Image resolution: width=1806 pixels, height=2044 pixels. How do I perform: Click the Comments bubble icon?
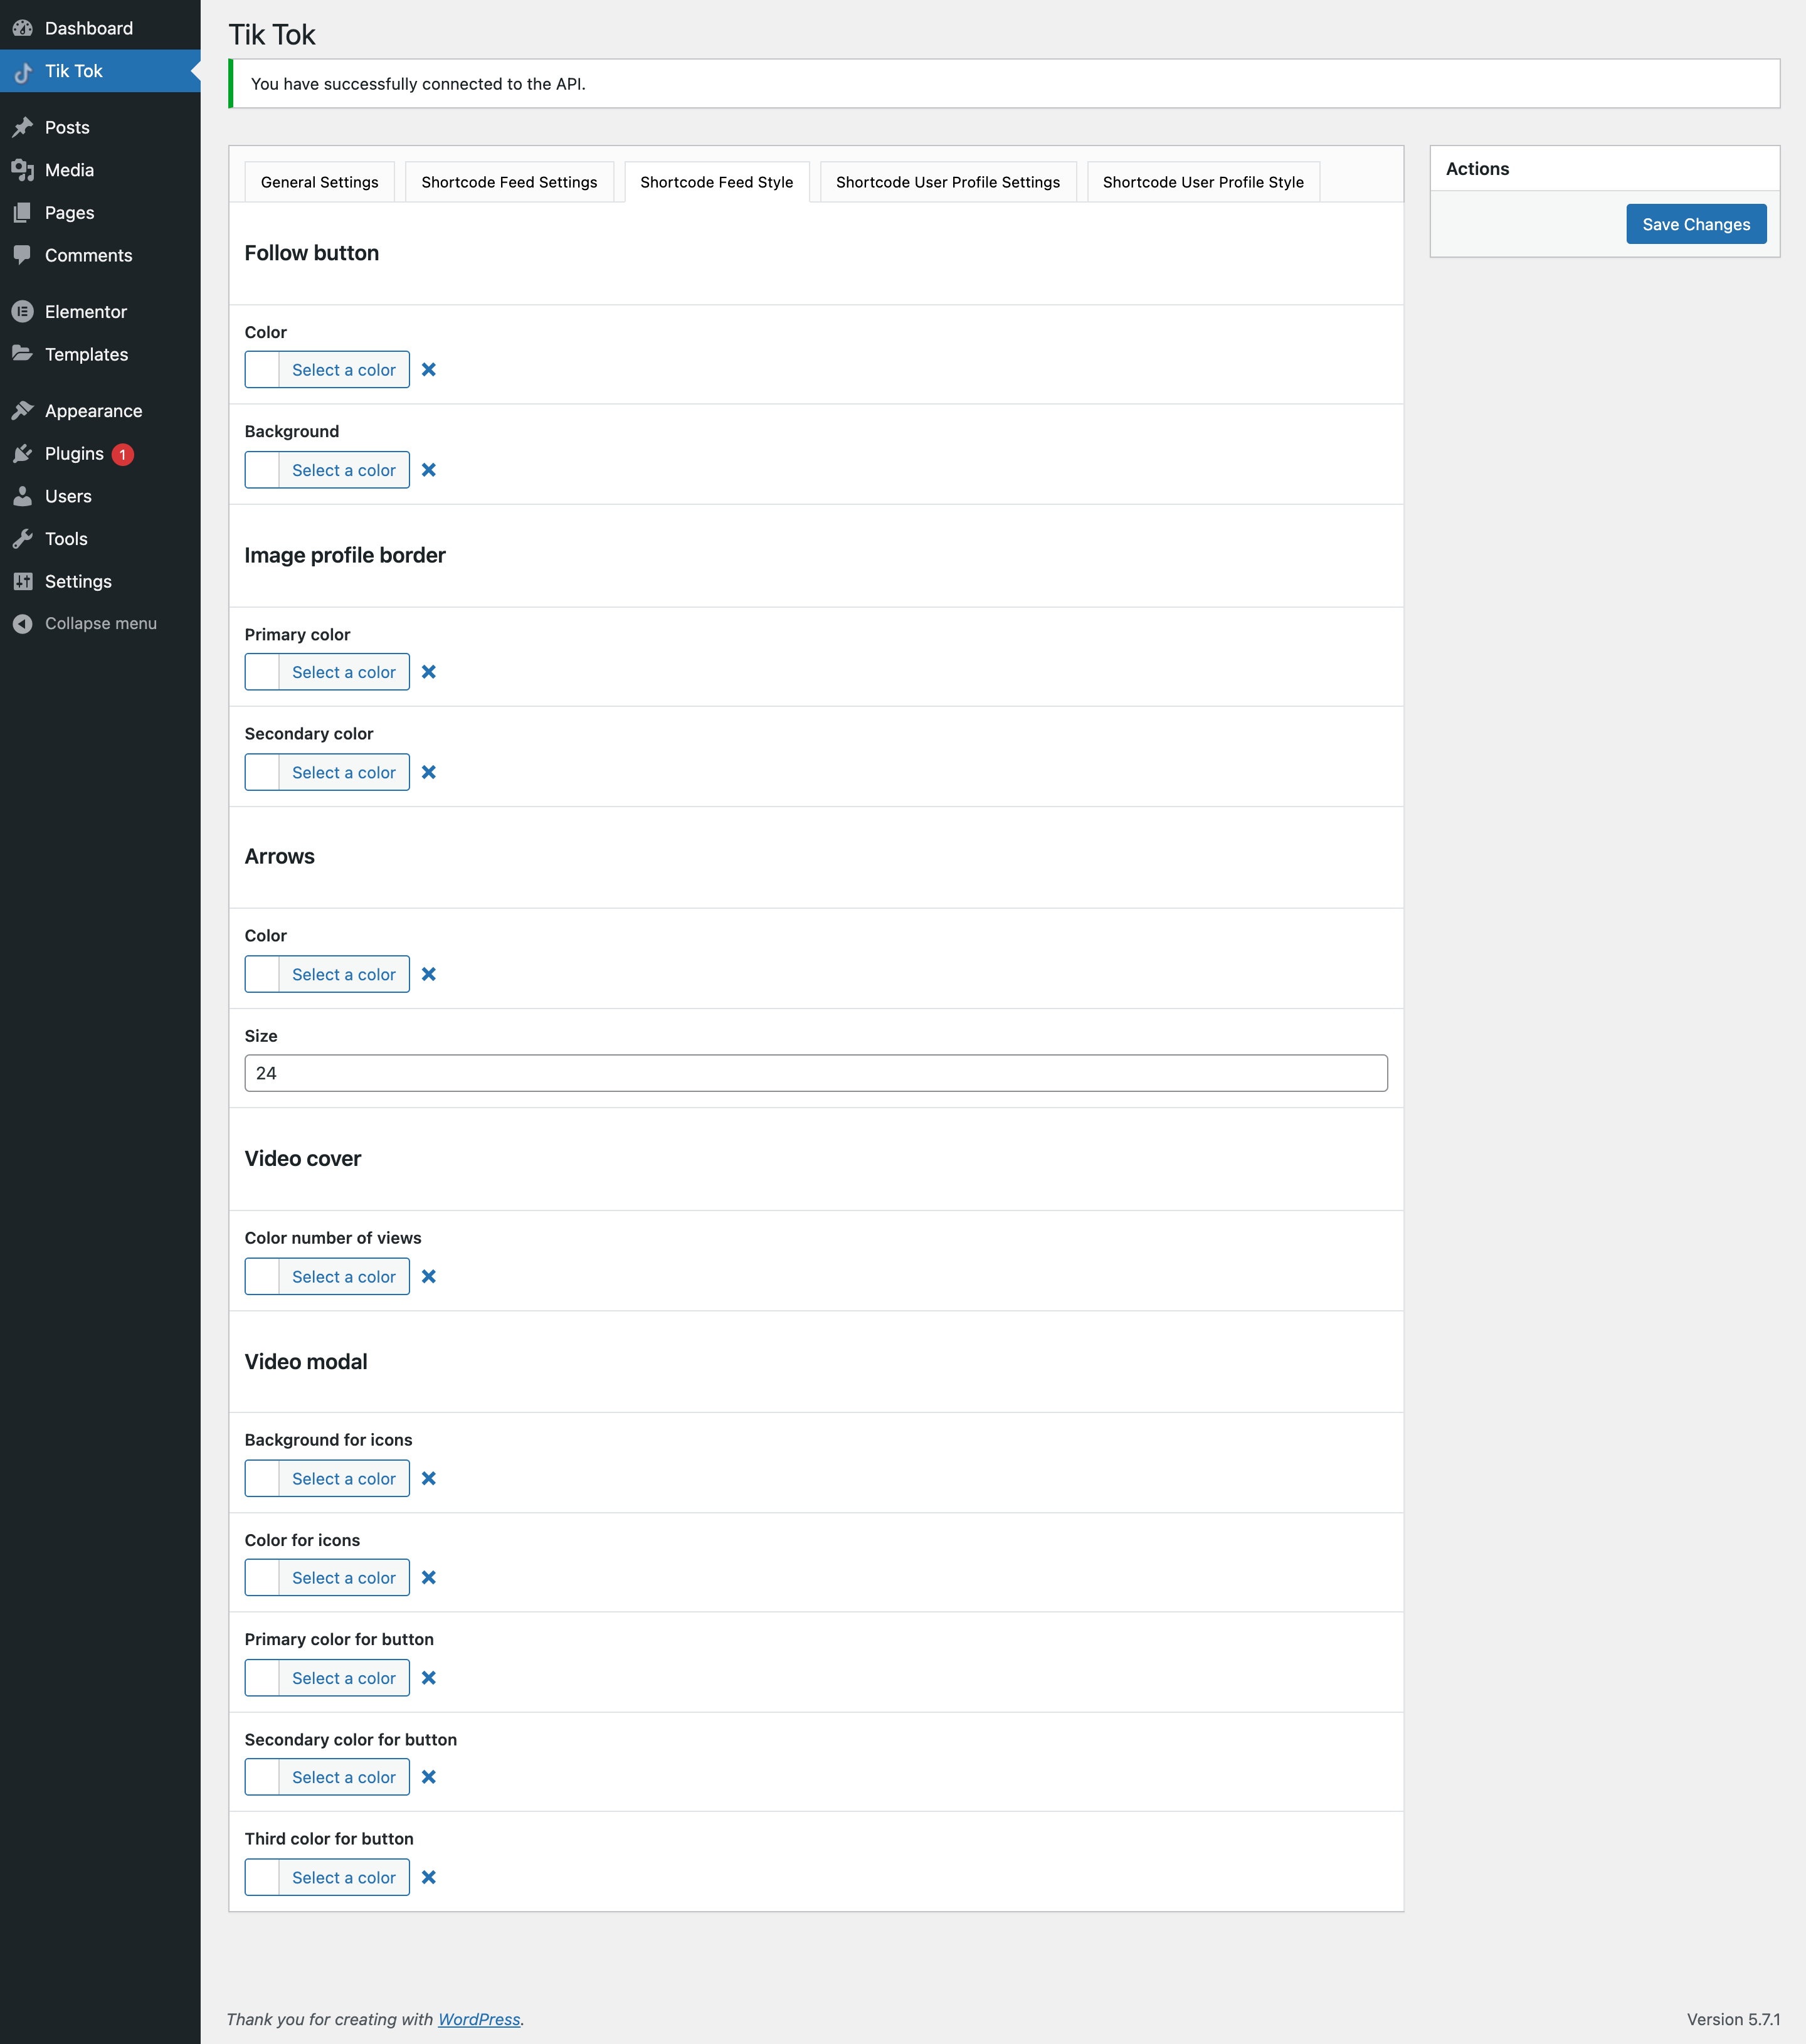coord(23,255)
